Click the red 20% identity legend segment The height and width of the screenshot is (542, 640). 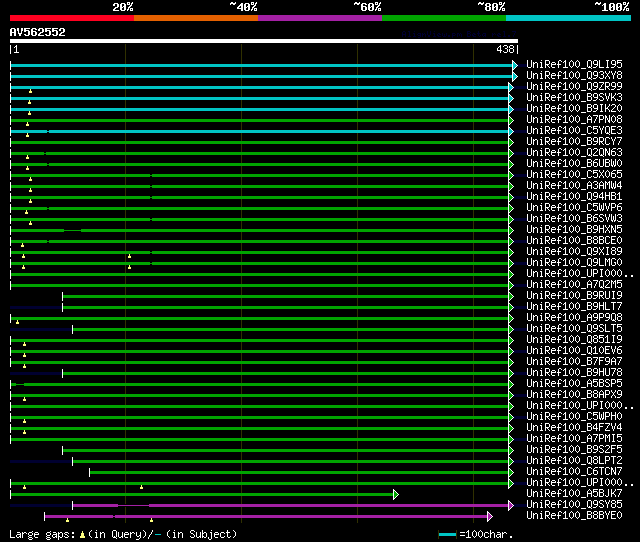tap(71, 18)
